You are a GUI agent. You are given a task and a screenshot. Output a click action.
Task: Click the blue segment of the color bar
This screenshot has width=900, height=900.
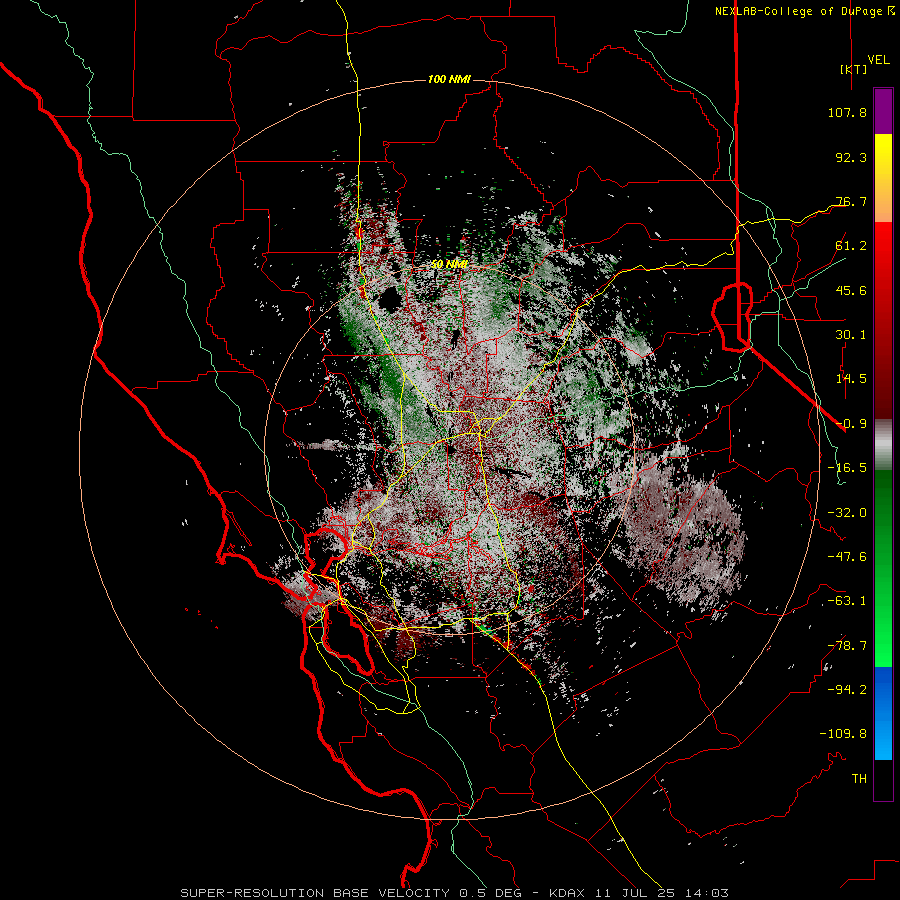pyautogui.click(x=883, y=713)
